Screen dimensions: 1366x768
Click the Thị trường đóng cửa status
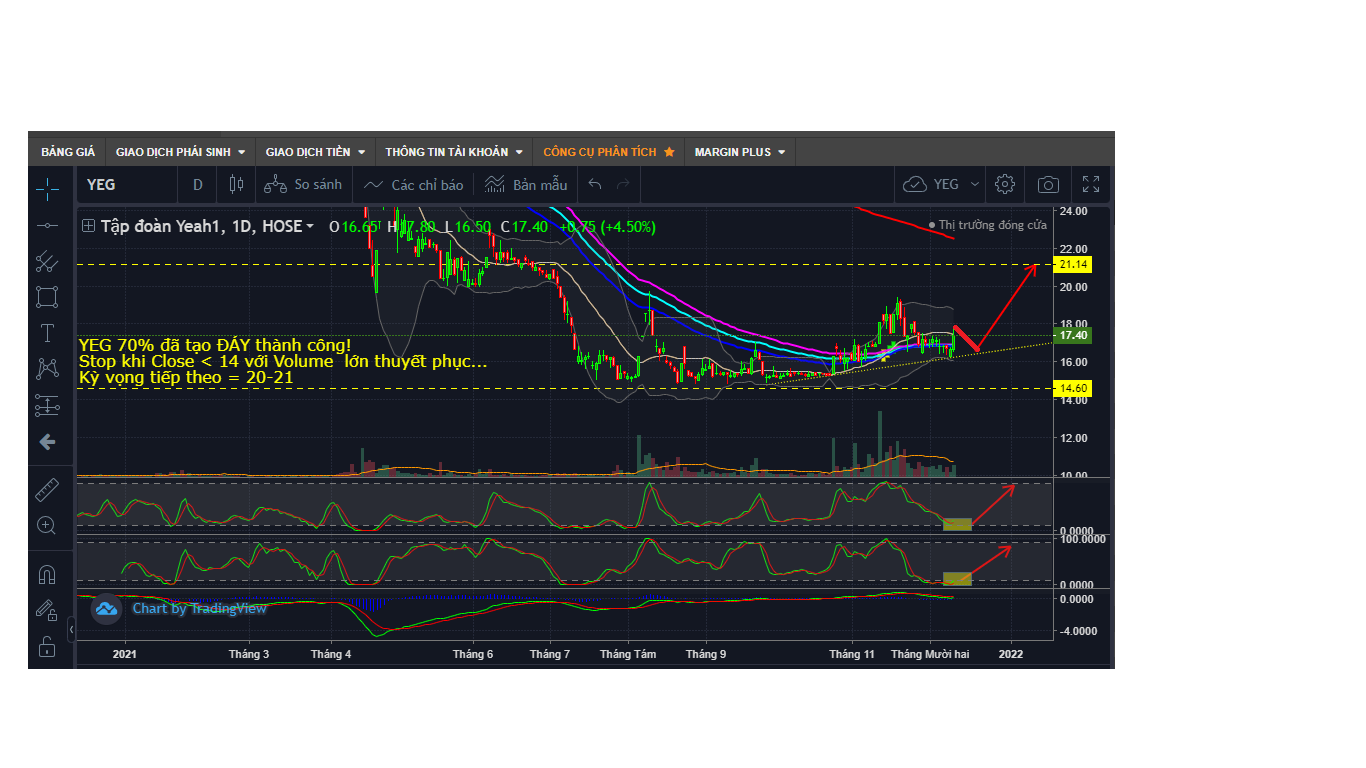click(x=987, y=225)
